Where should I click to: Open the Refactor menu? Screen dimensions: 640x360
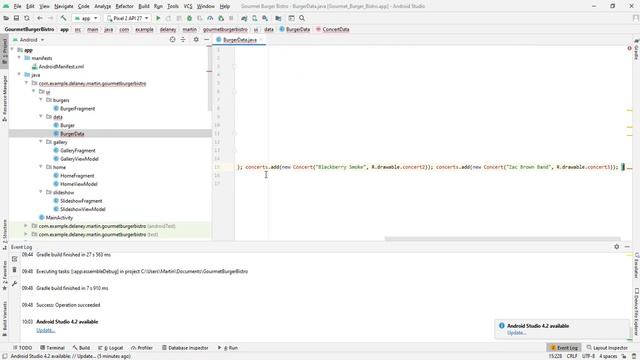click(x=124, y=7)
